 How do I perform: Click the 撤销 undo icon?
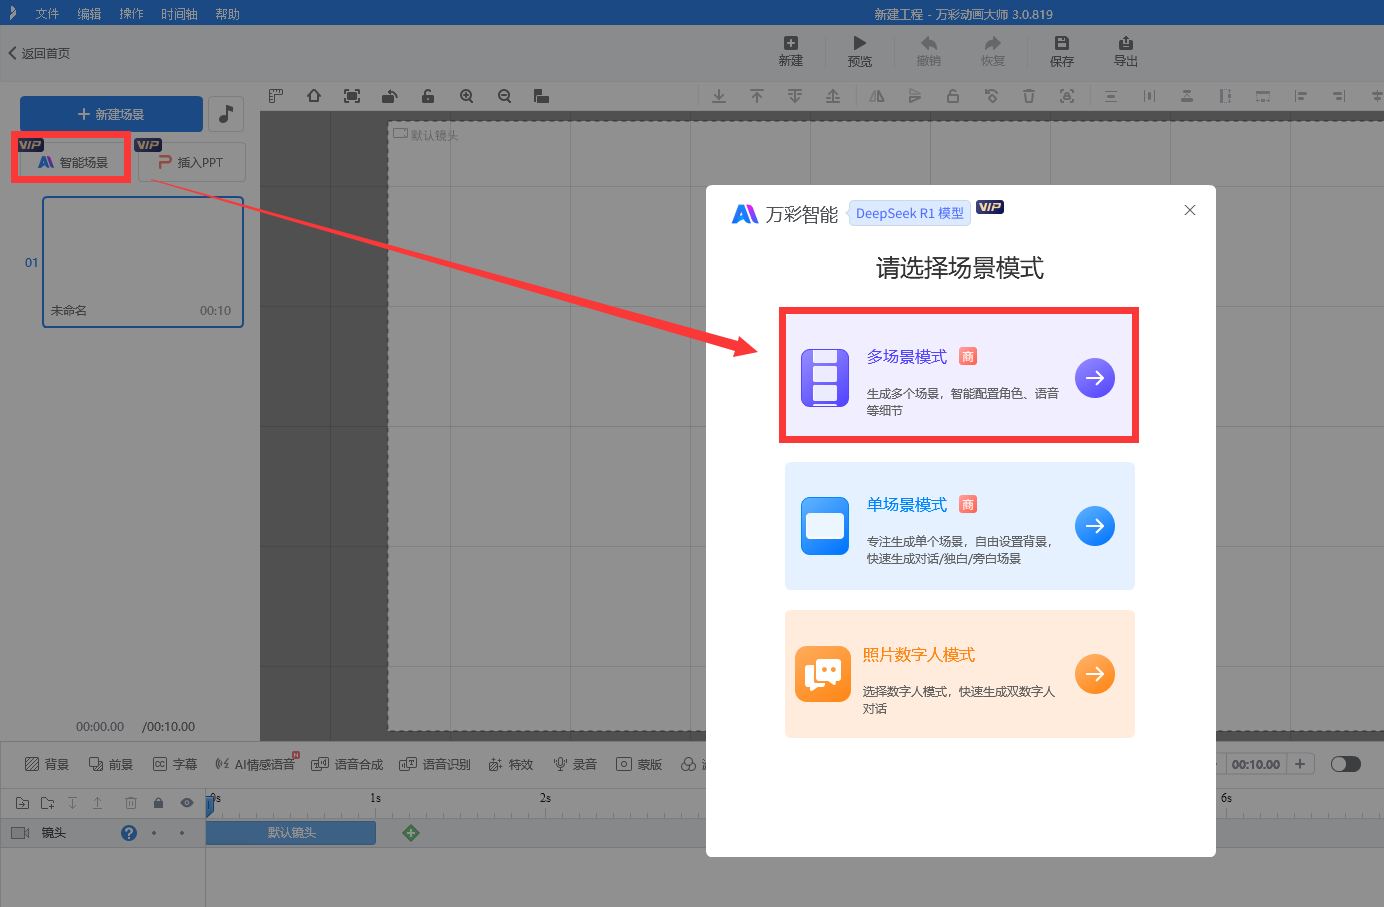click(928, 43)
